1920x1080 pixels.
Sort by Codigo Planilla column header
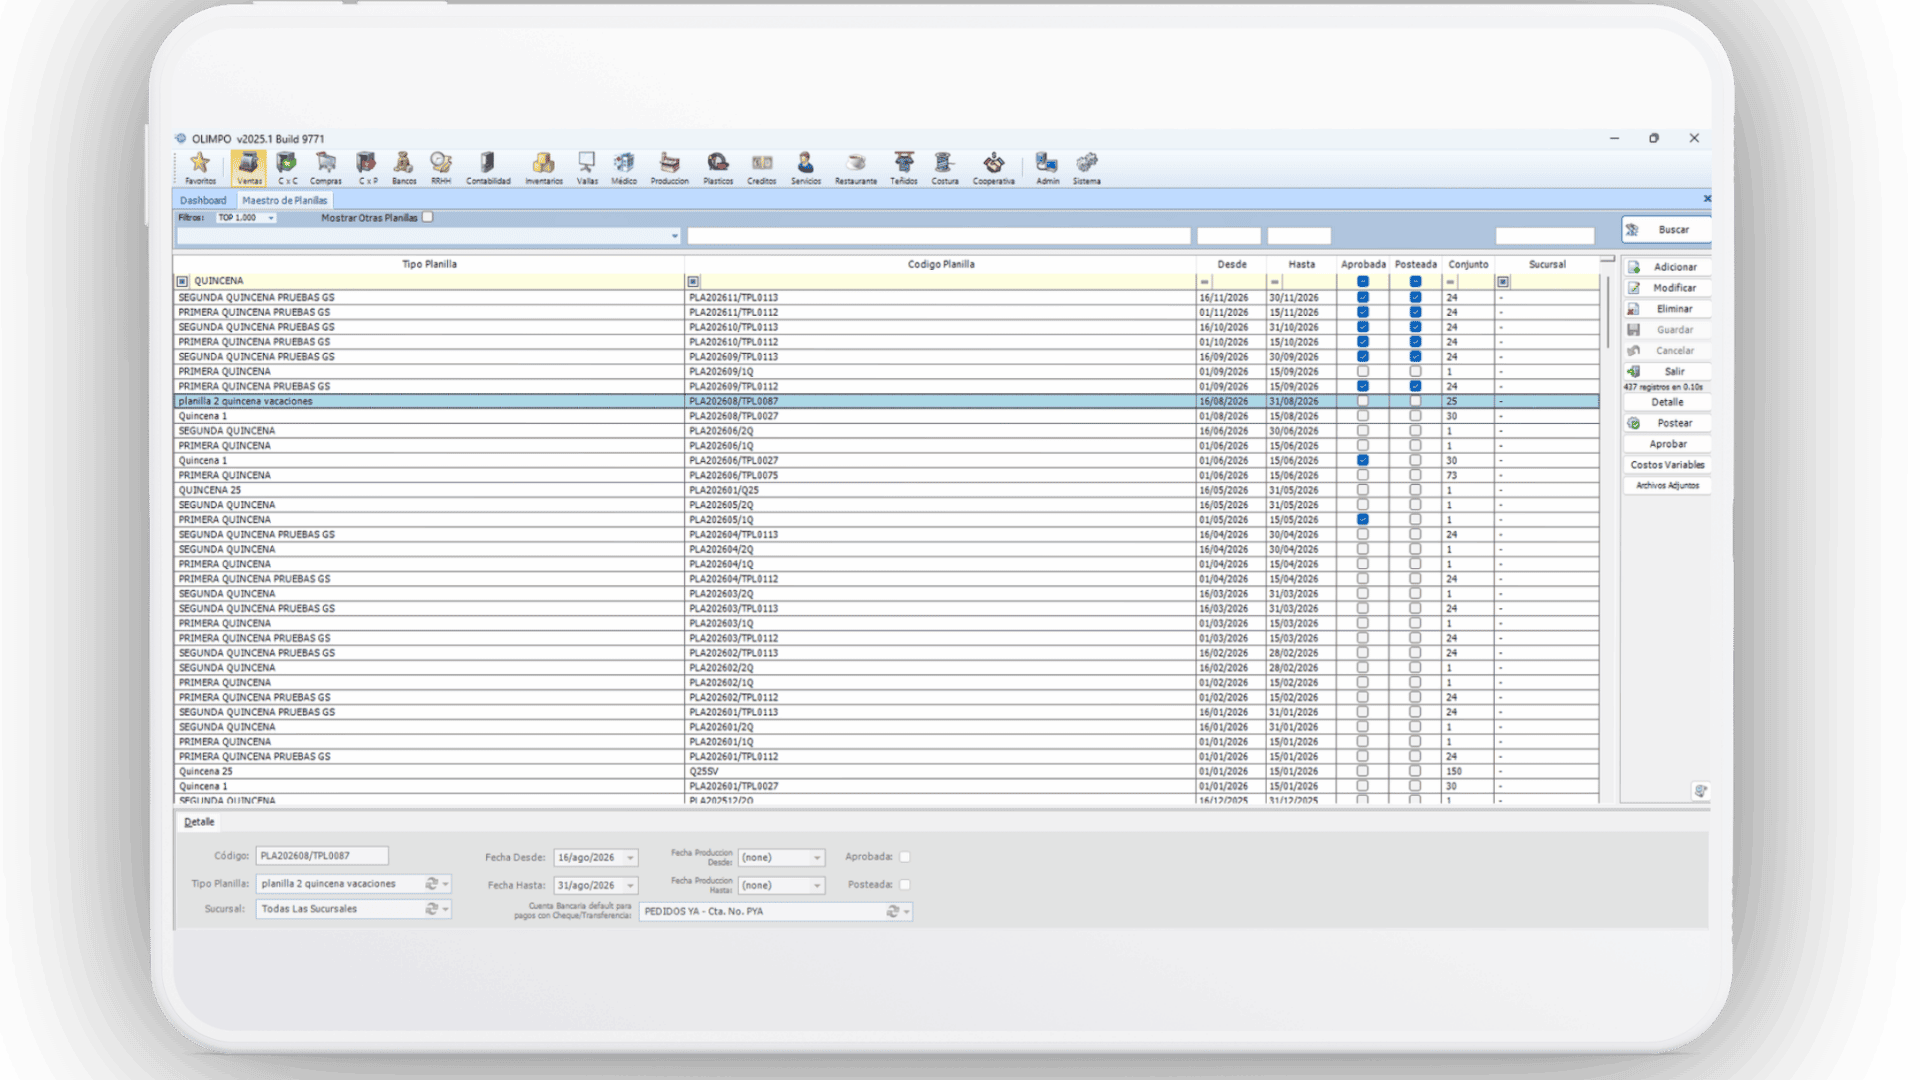click(x=941, y=265)
